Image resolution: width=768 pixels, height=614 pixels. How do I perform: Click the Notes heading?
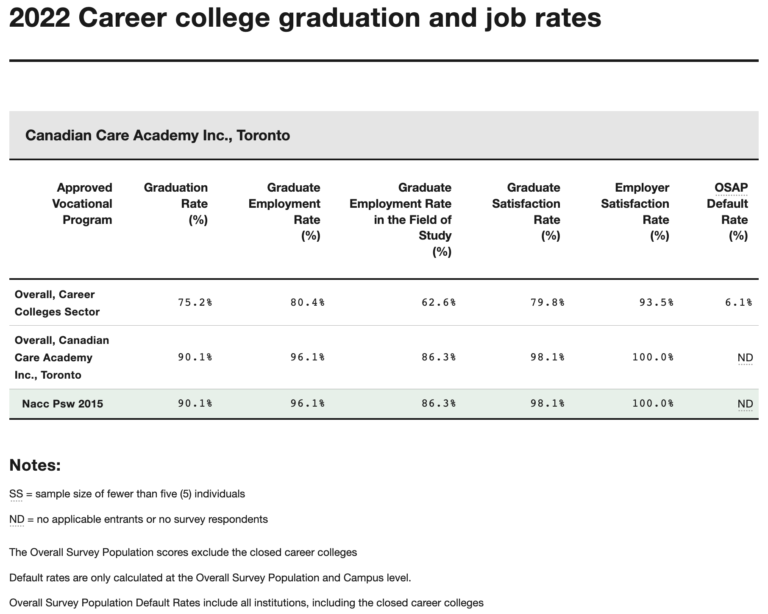[x=36, y=466]
